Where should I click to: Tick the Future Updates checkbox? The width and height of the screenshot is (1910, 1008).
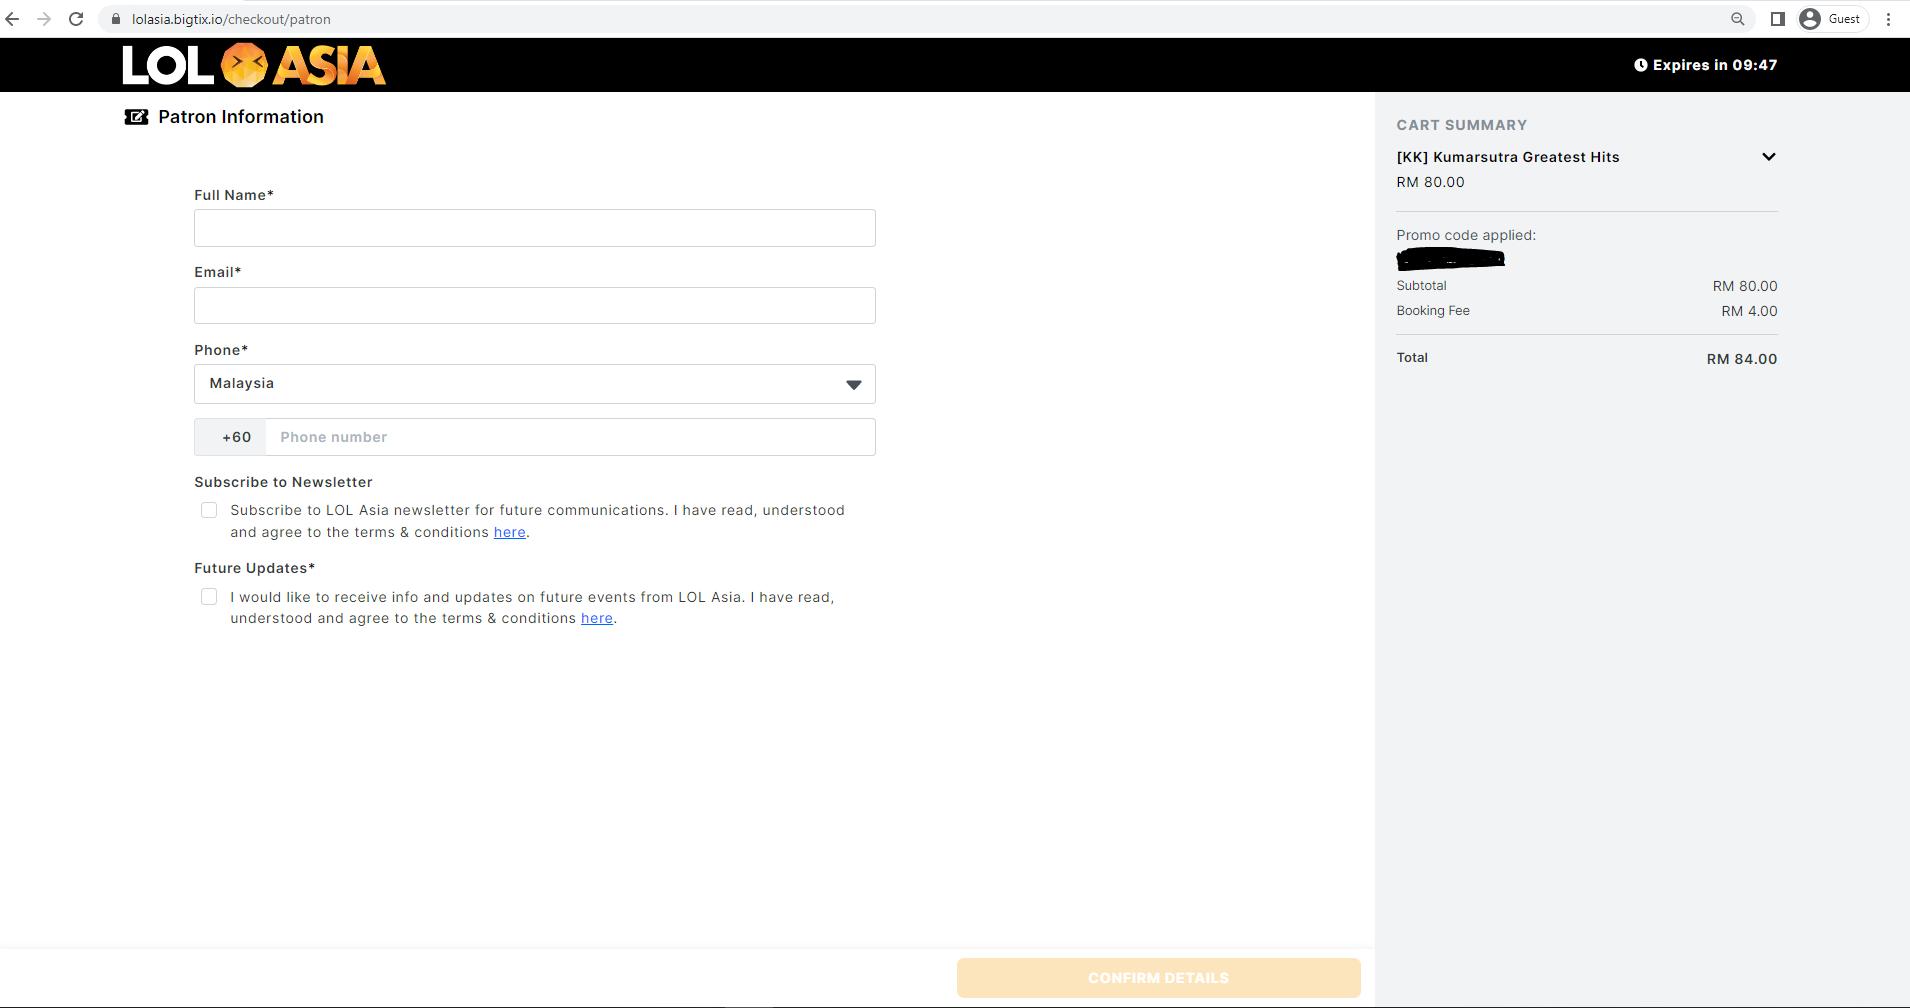point(209,597)
